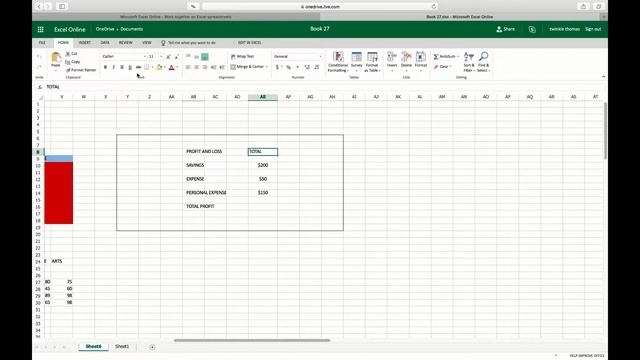
Task: Open Find & Select magnifier
Action: pos(483,62)
